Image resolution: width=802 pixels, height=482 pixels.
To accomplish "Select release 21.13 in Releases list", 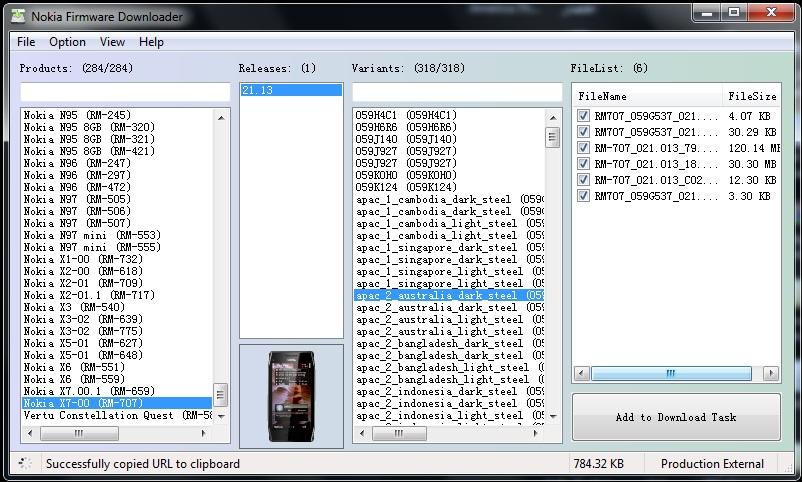I will point(291,90).
